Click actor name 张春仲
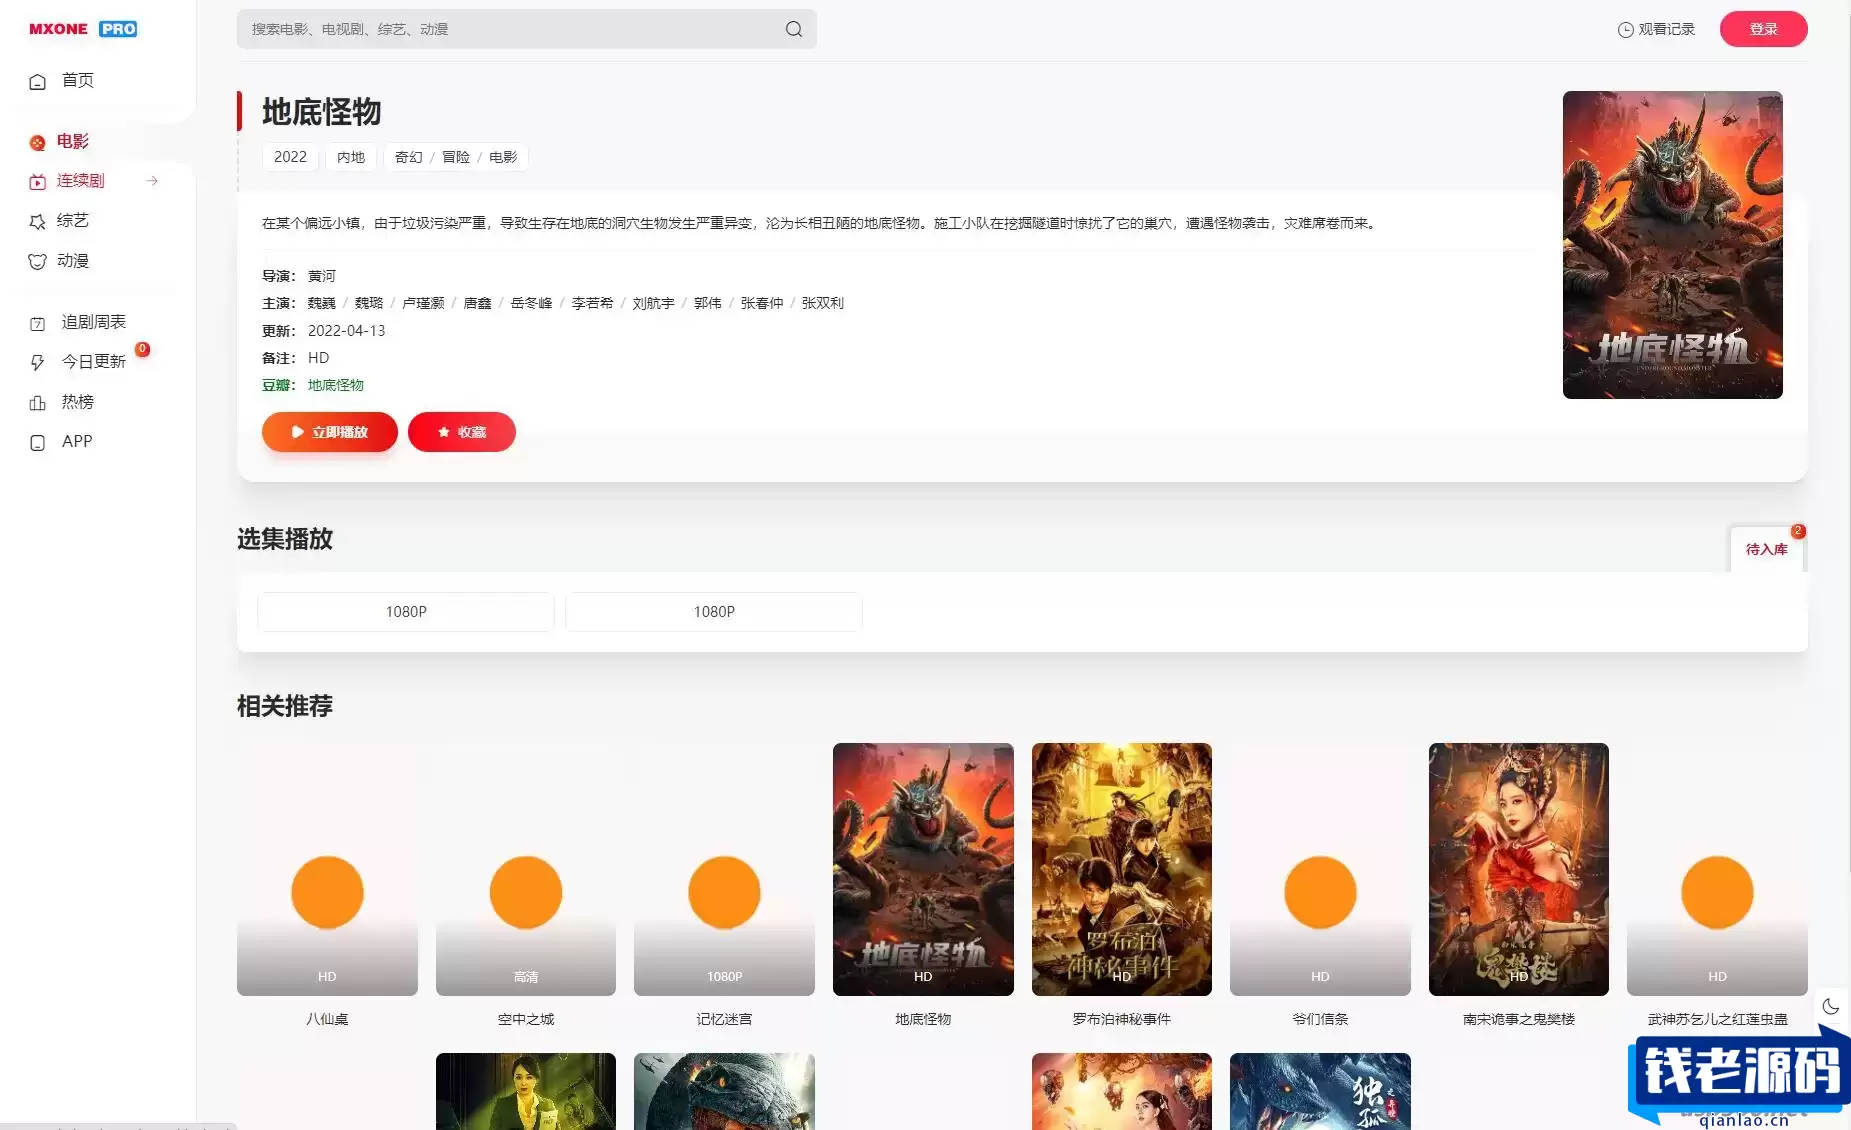 pyautogui.click(x=762, y=303)
